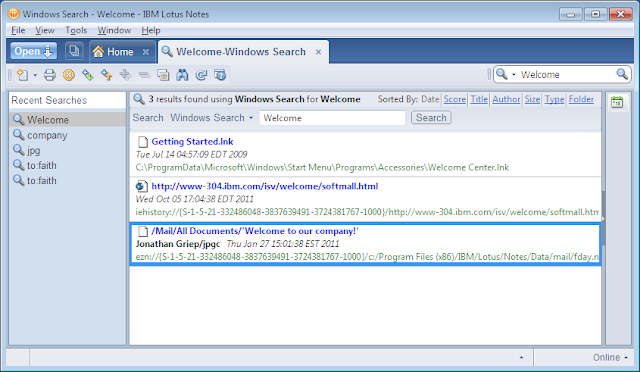Click the Open button

[33, 51]
